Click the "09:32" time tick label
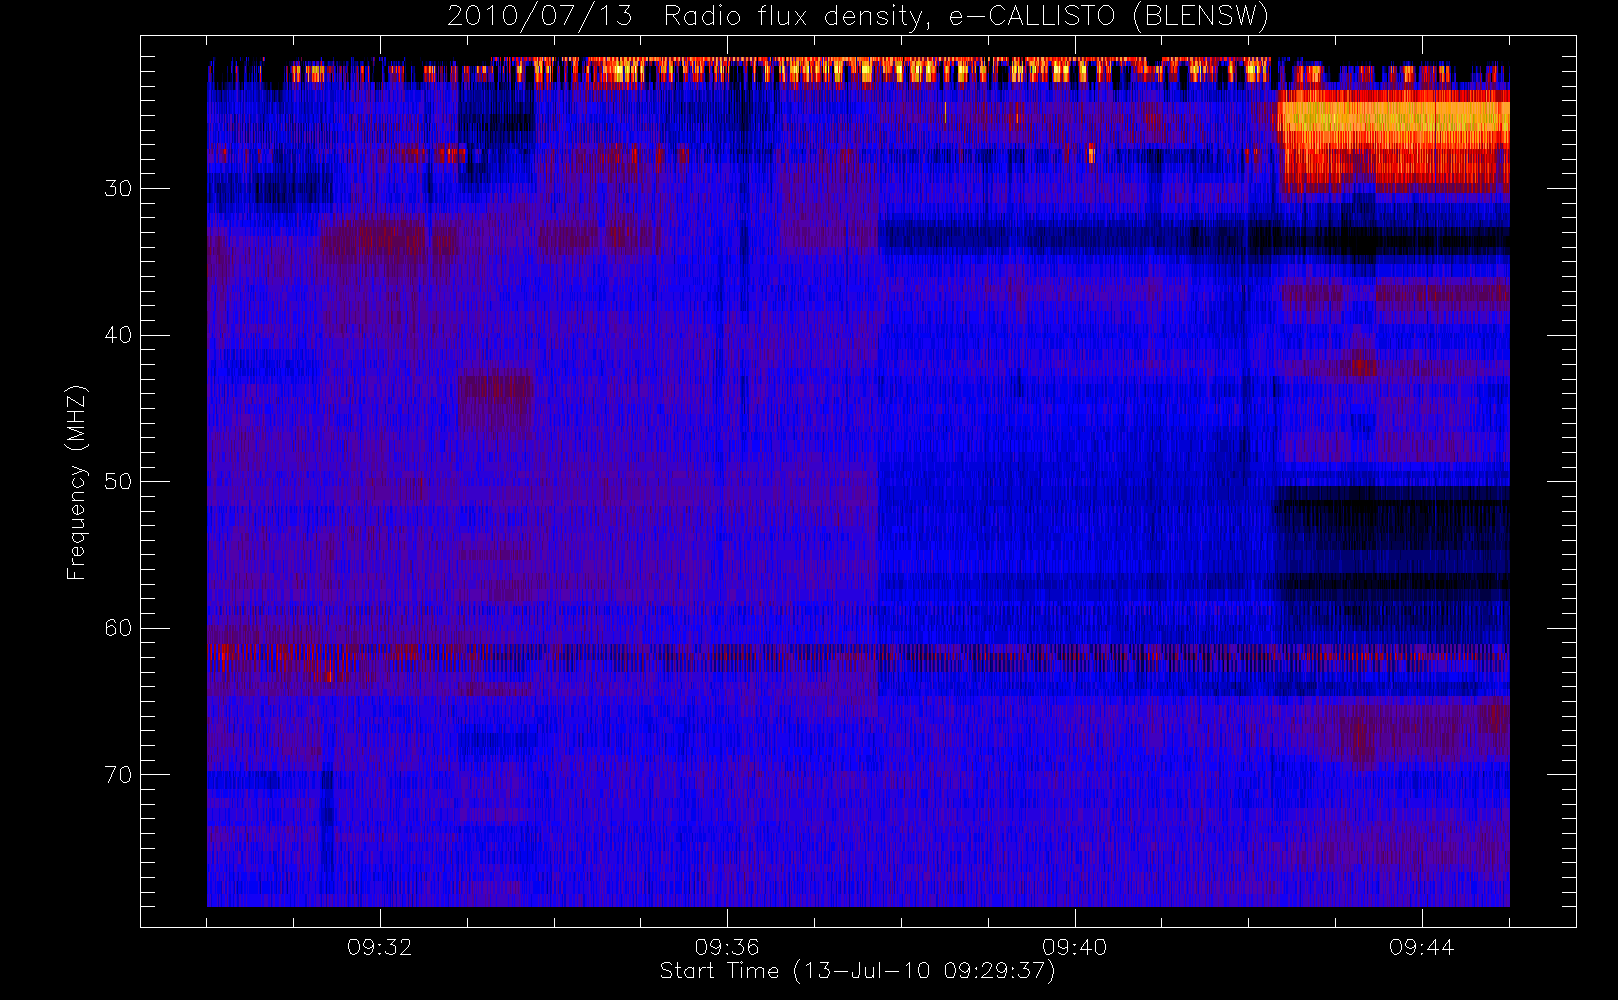The width and height of the screenshot is (1618, 1000). [380, 947]
